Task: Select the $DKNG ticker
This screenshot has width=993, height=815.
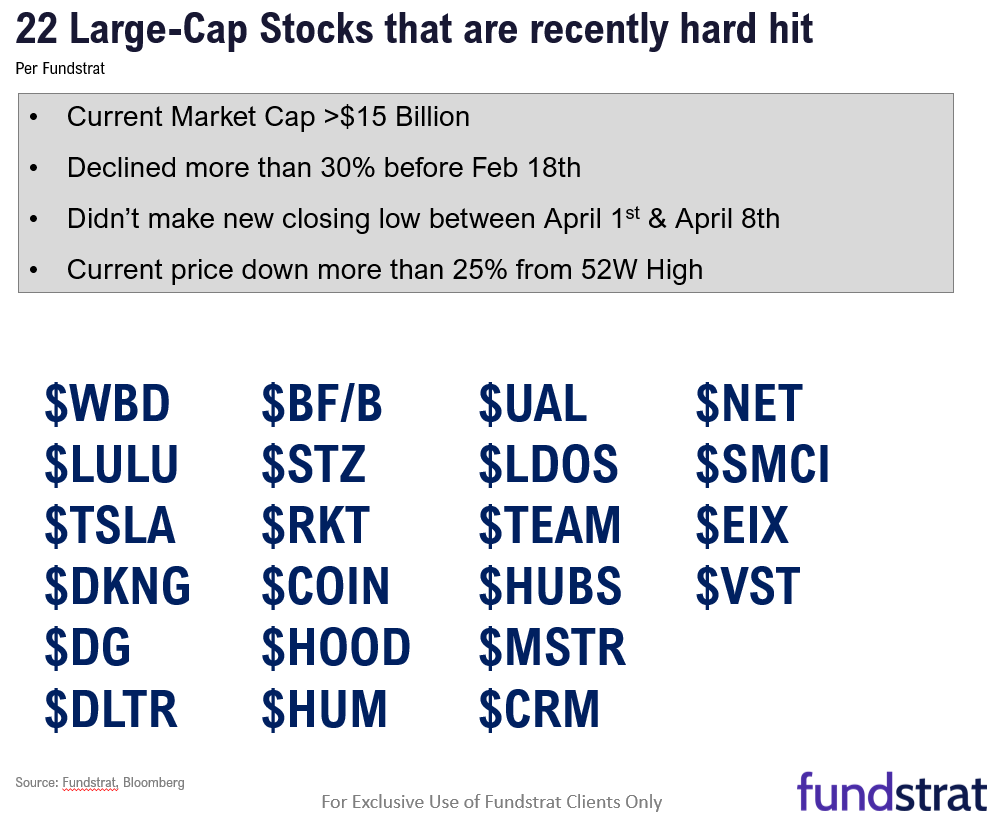Action: tap(117, 587)
